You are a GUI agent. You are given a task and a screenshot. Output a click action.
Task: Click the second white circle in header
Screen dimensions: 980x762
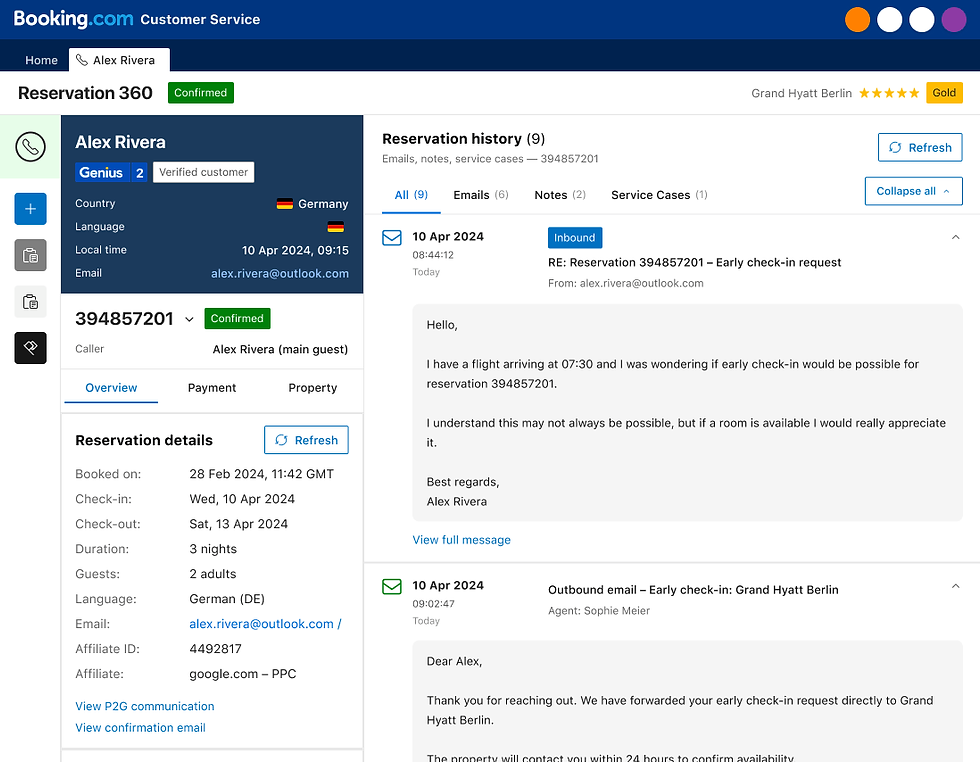(x=921, y=19)
